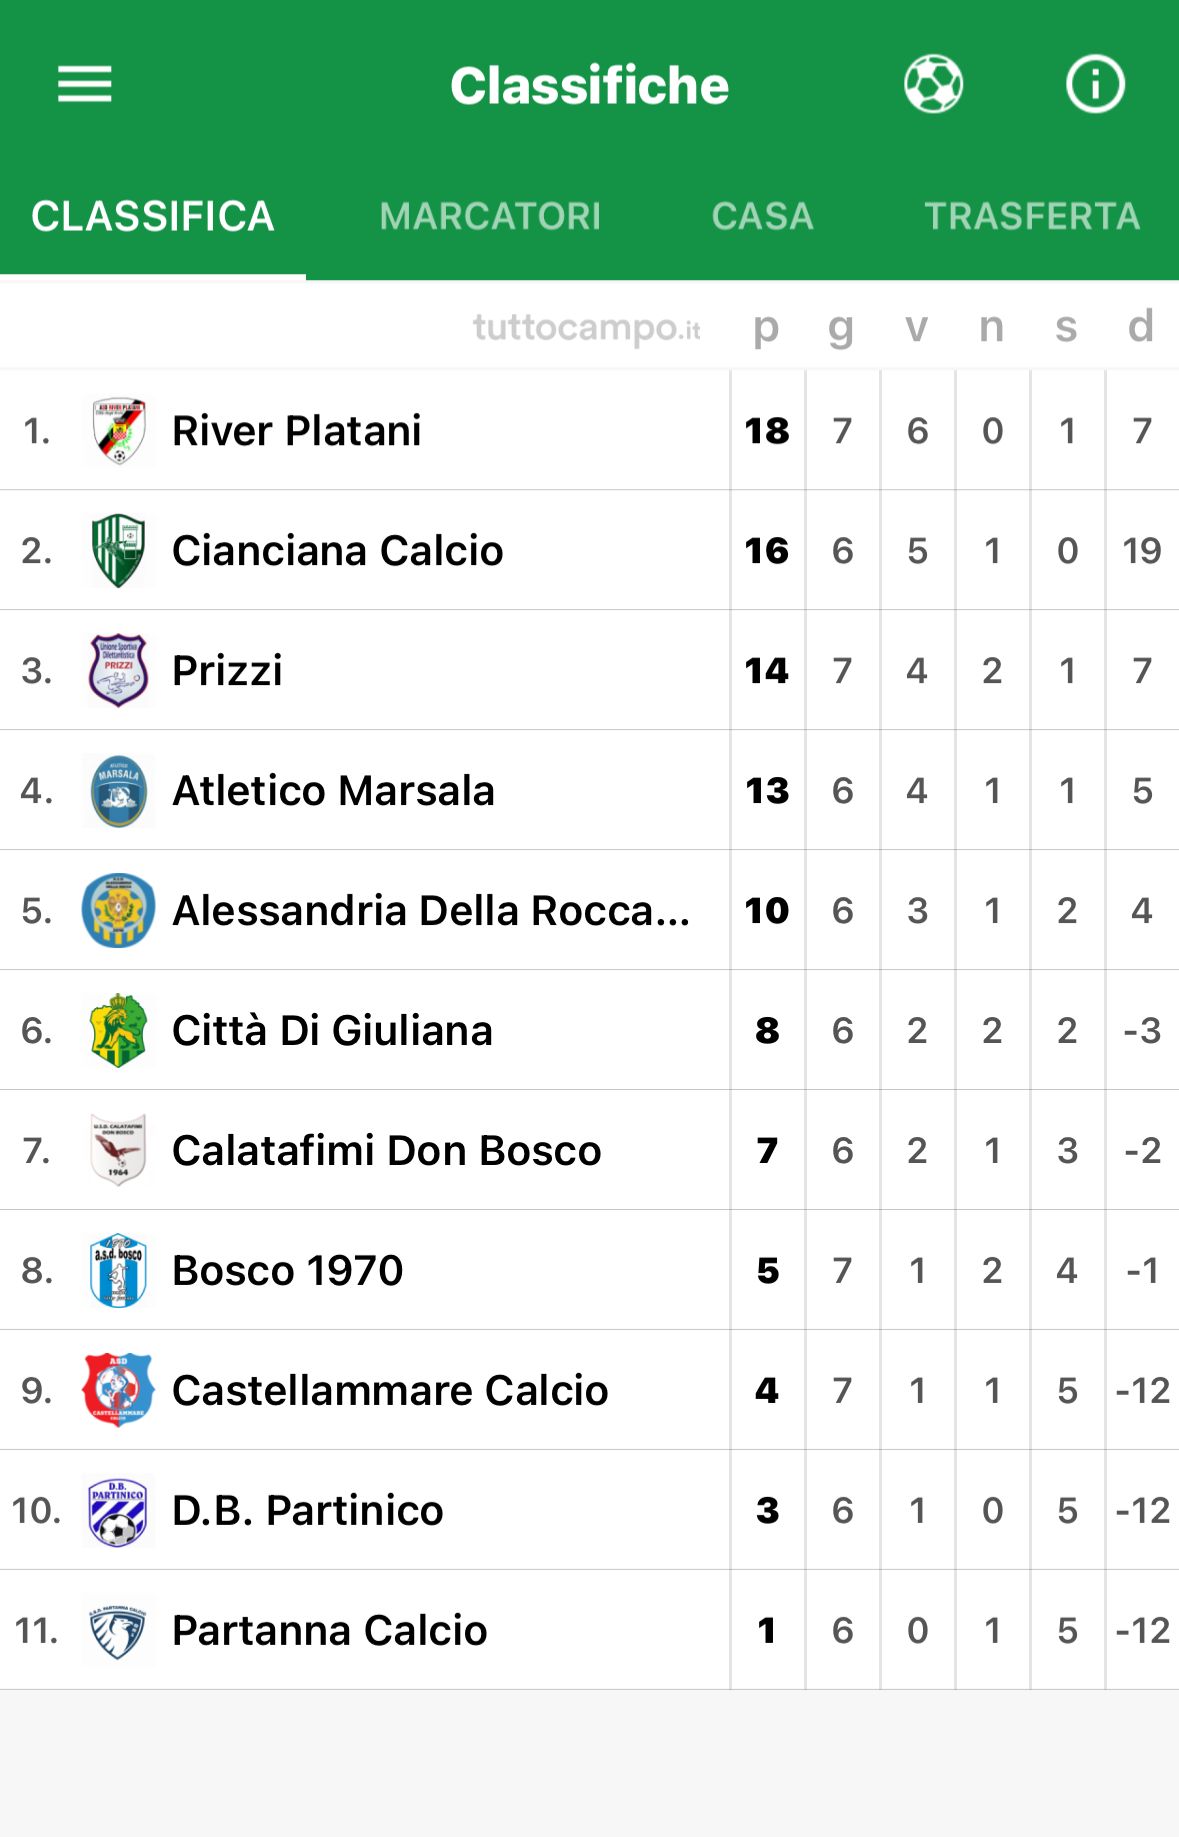
Task: Click the Città Di Giuliana crest
Action: pos(118,1031)
